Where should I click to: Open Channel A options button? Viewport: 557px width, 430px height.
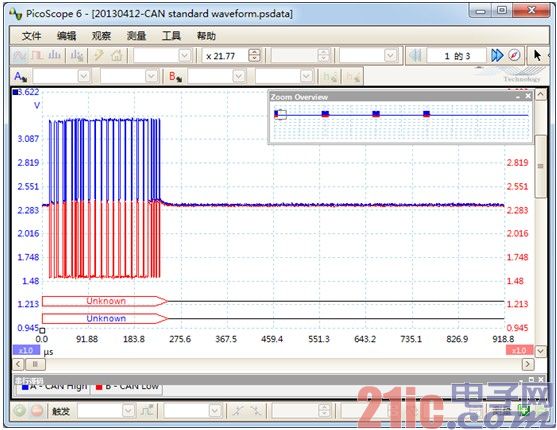21,76
